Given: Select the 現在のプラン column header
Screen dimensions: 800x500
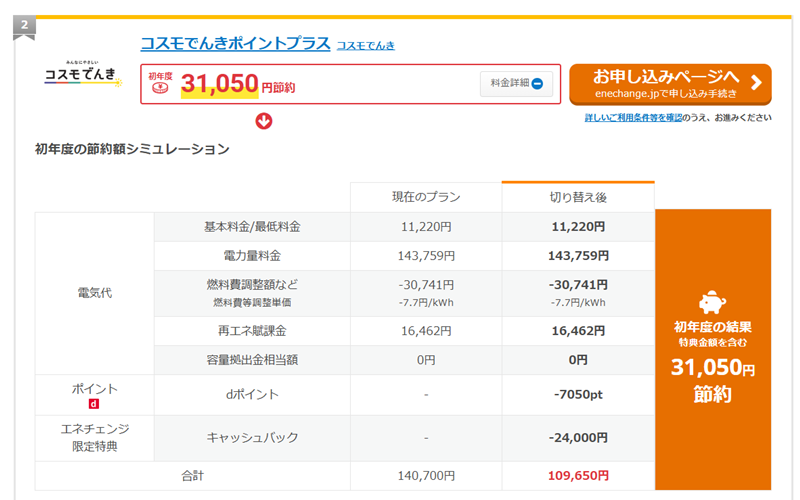Looking at the screenshot, I should pos(425,197).
